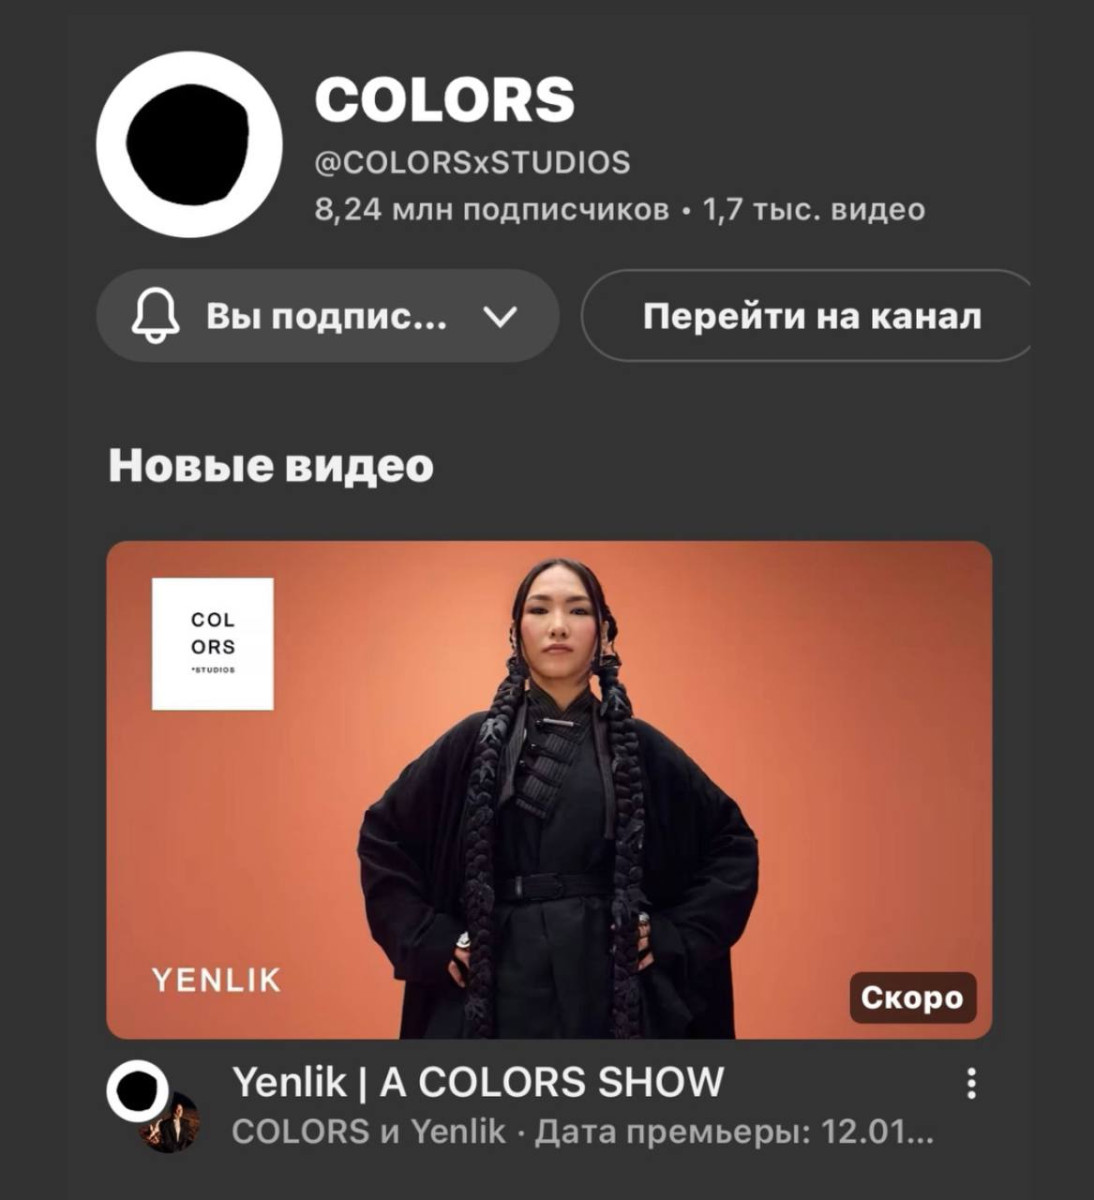Click the small Yenlik collaborator avatar
The width and height of the screenshot is (1094, 1200).
click(169, 1124)
